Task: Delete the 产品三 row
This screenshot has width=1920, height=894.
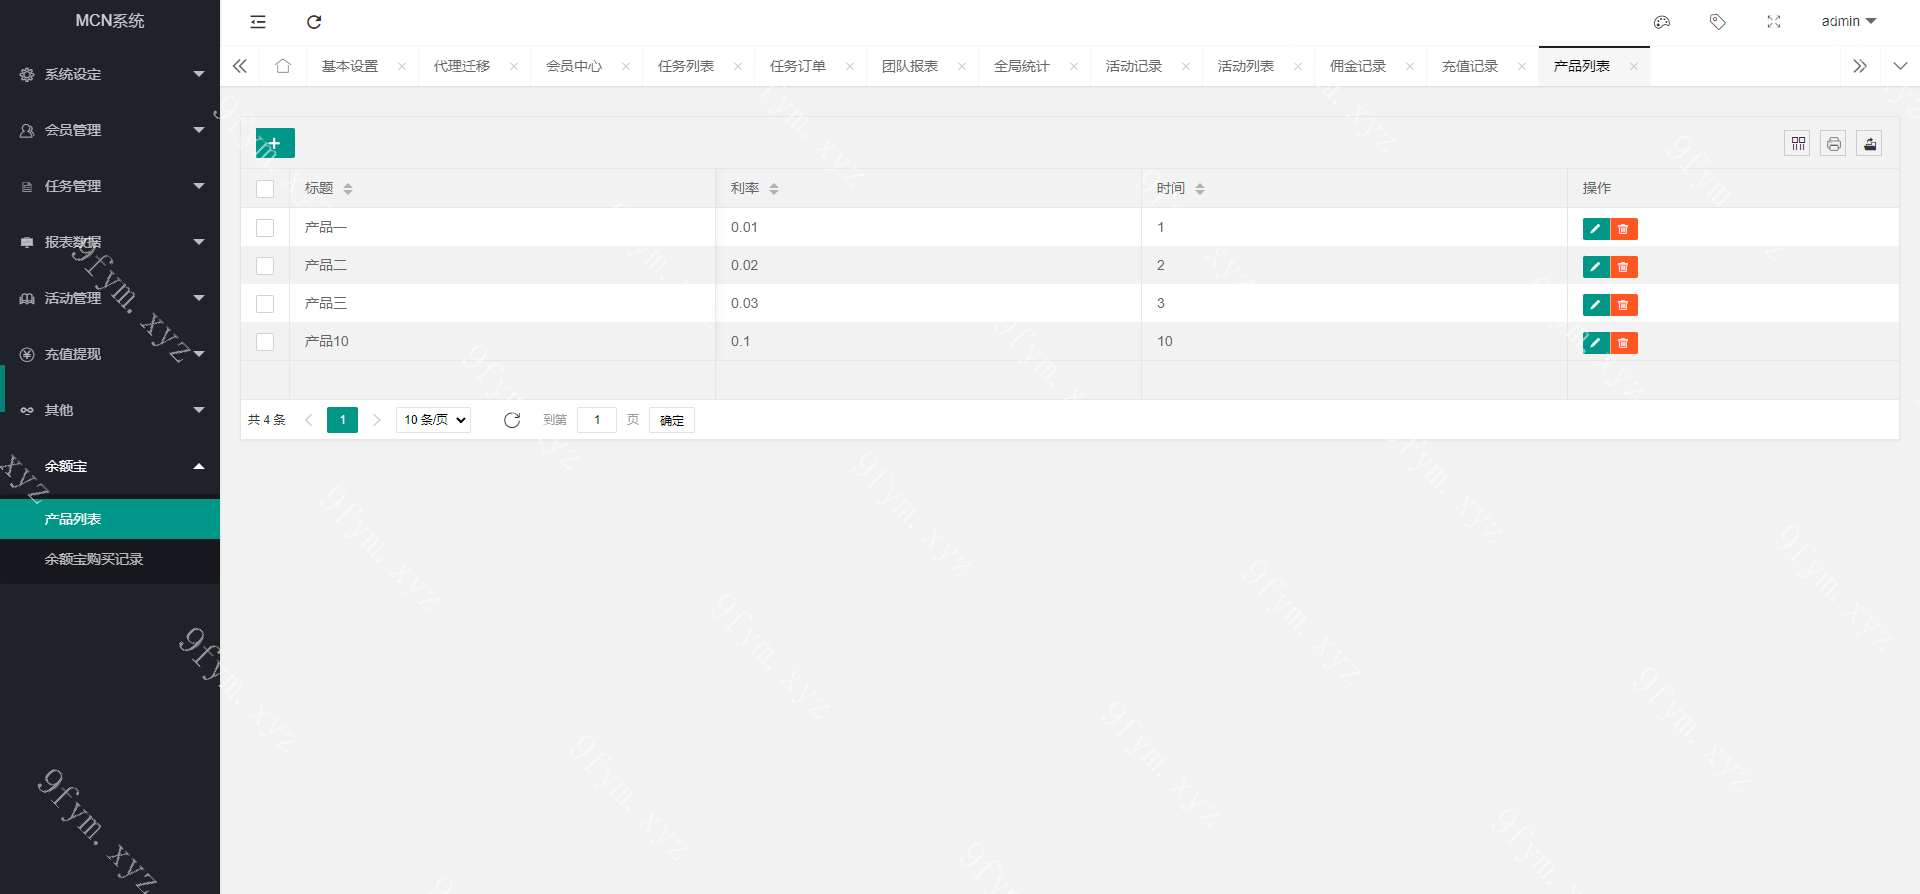Action: pyautogui.click(x=1624, y=305)
